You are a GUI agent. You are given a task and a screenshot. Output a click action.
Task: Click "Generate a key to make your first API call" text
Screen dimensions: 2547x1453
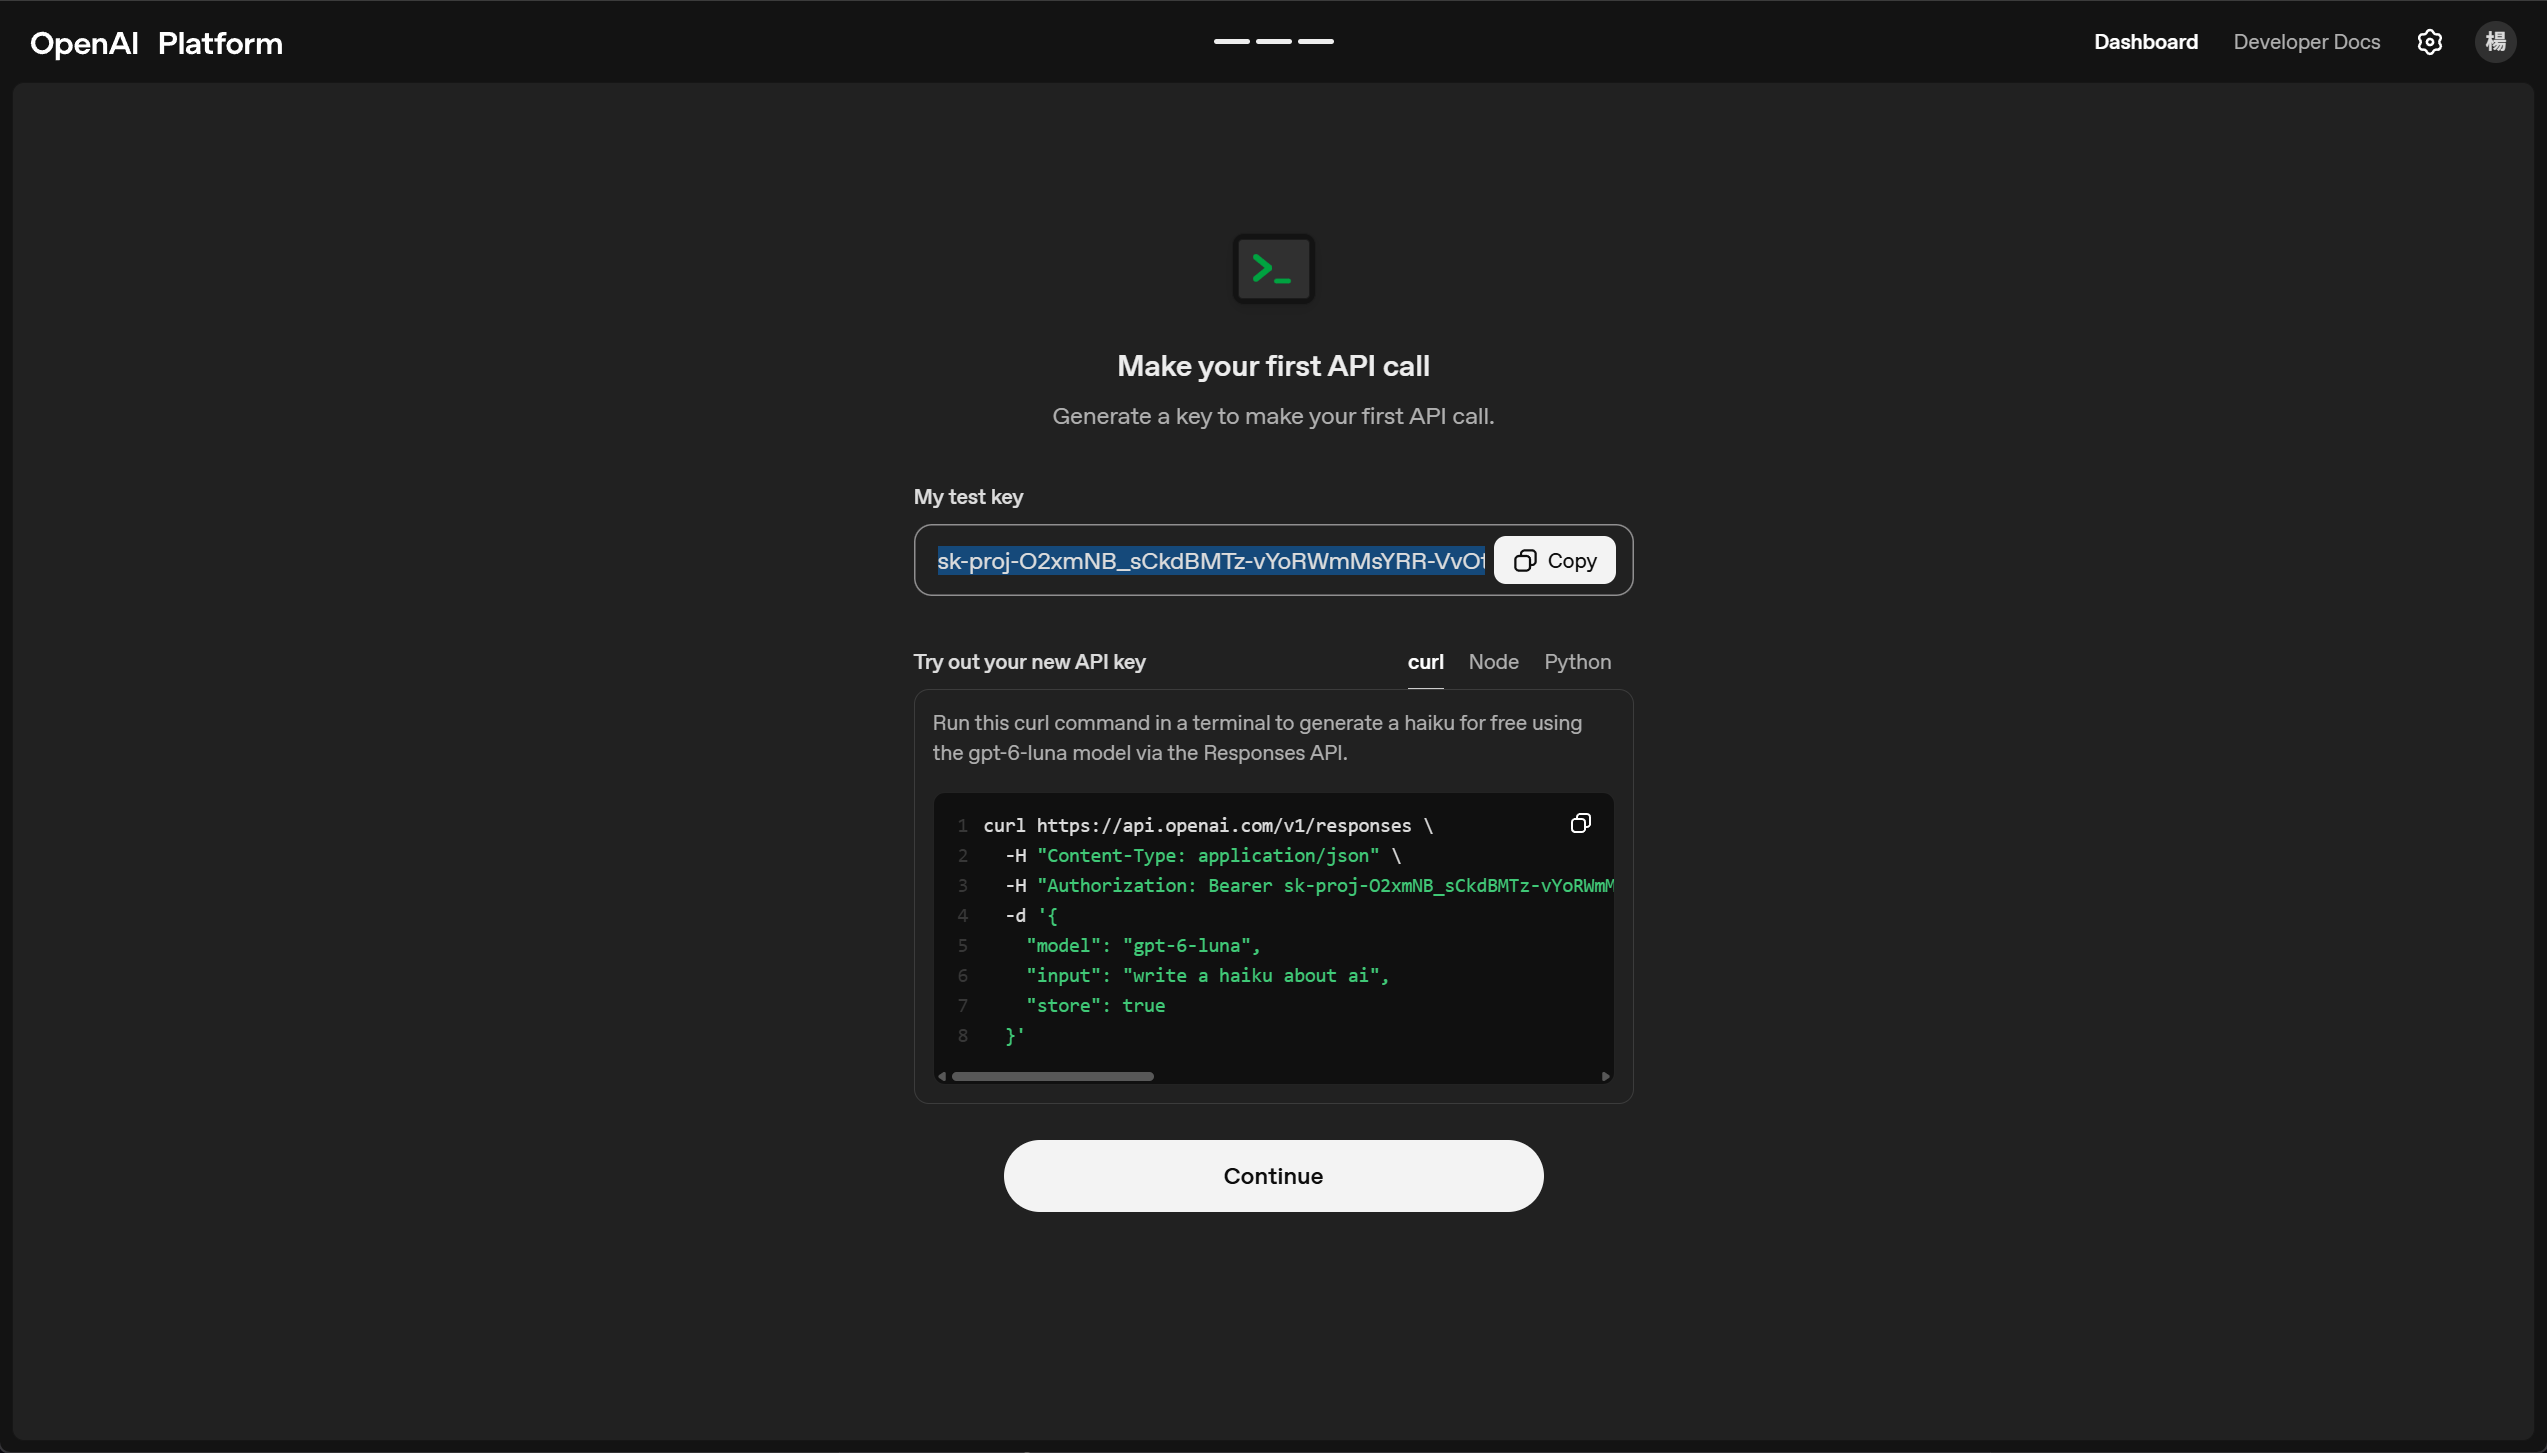click(1273, 416)
